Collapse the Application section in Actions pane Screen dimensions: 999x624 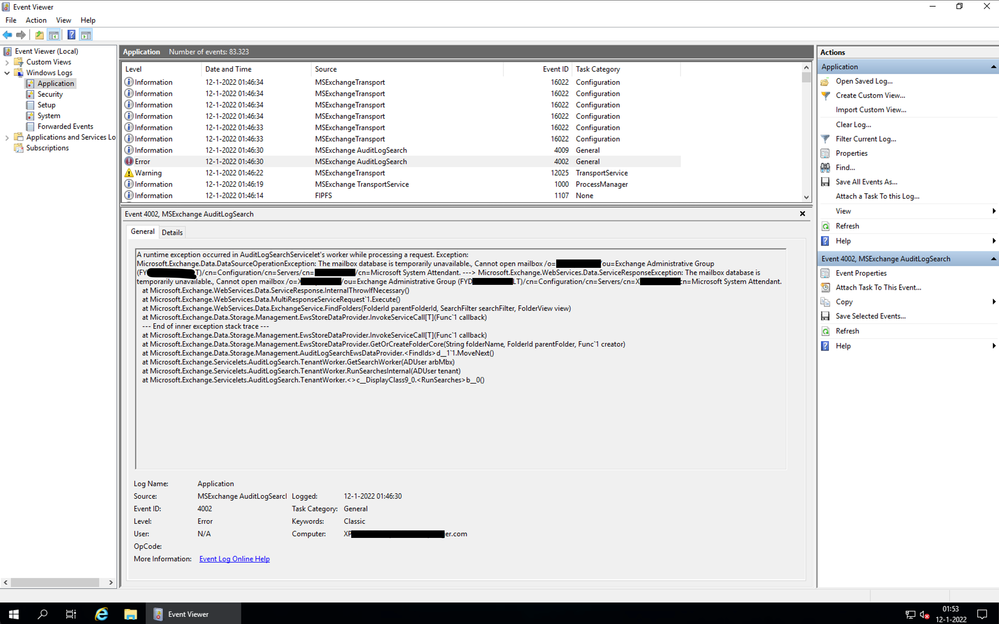[x=993, y=67]
